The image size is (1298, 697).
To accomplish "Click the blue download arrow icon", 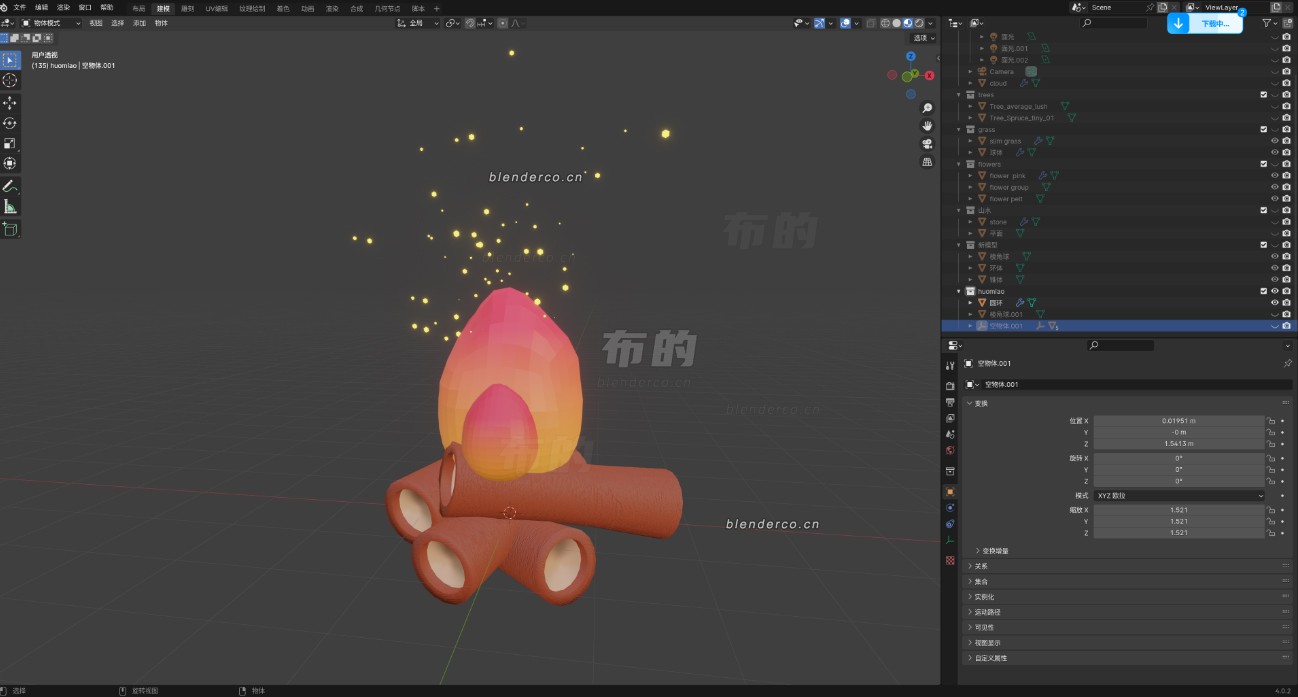I will click(x=1178, y=23).
